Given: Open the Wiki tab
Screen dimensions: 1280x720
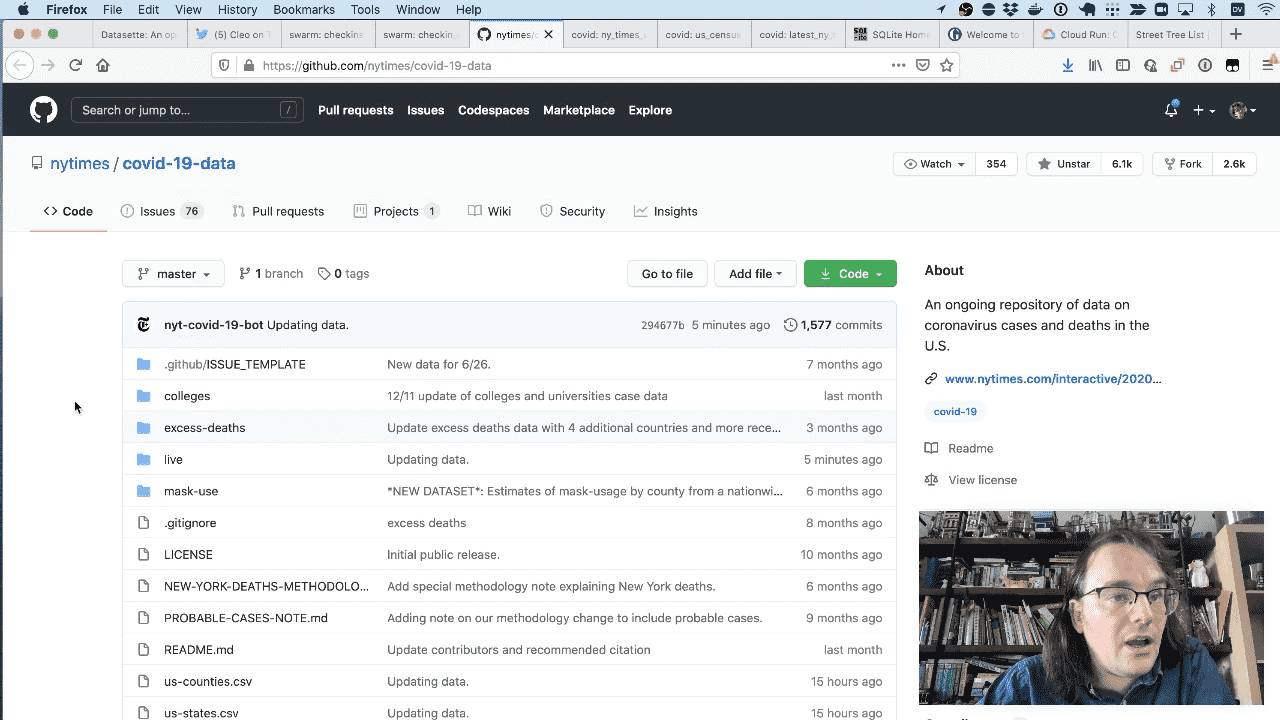Looking at the screenshot, I should tap(489, 211).
